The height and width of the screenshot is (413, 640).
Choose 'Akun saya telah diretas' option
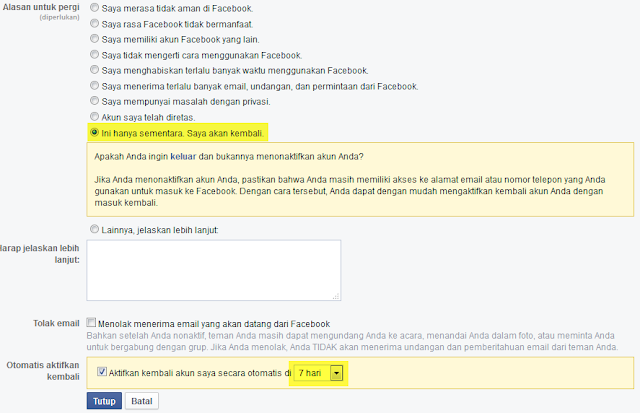pyautogui.click(x=94, y=116)
